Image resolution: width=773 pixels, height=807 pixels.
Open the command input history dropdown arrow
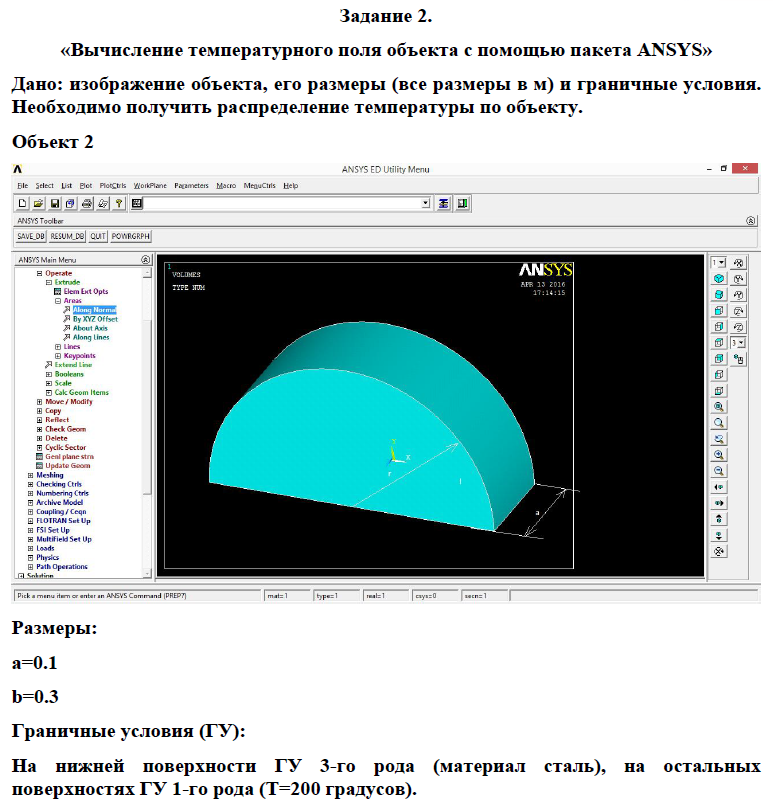(426, 203)
